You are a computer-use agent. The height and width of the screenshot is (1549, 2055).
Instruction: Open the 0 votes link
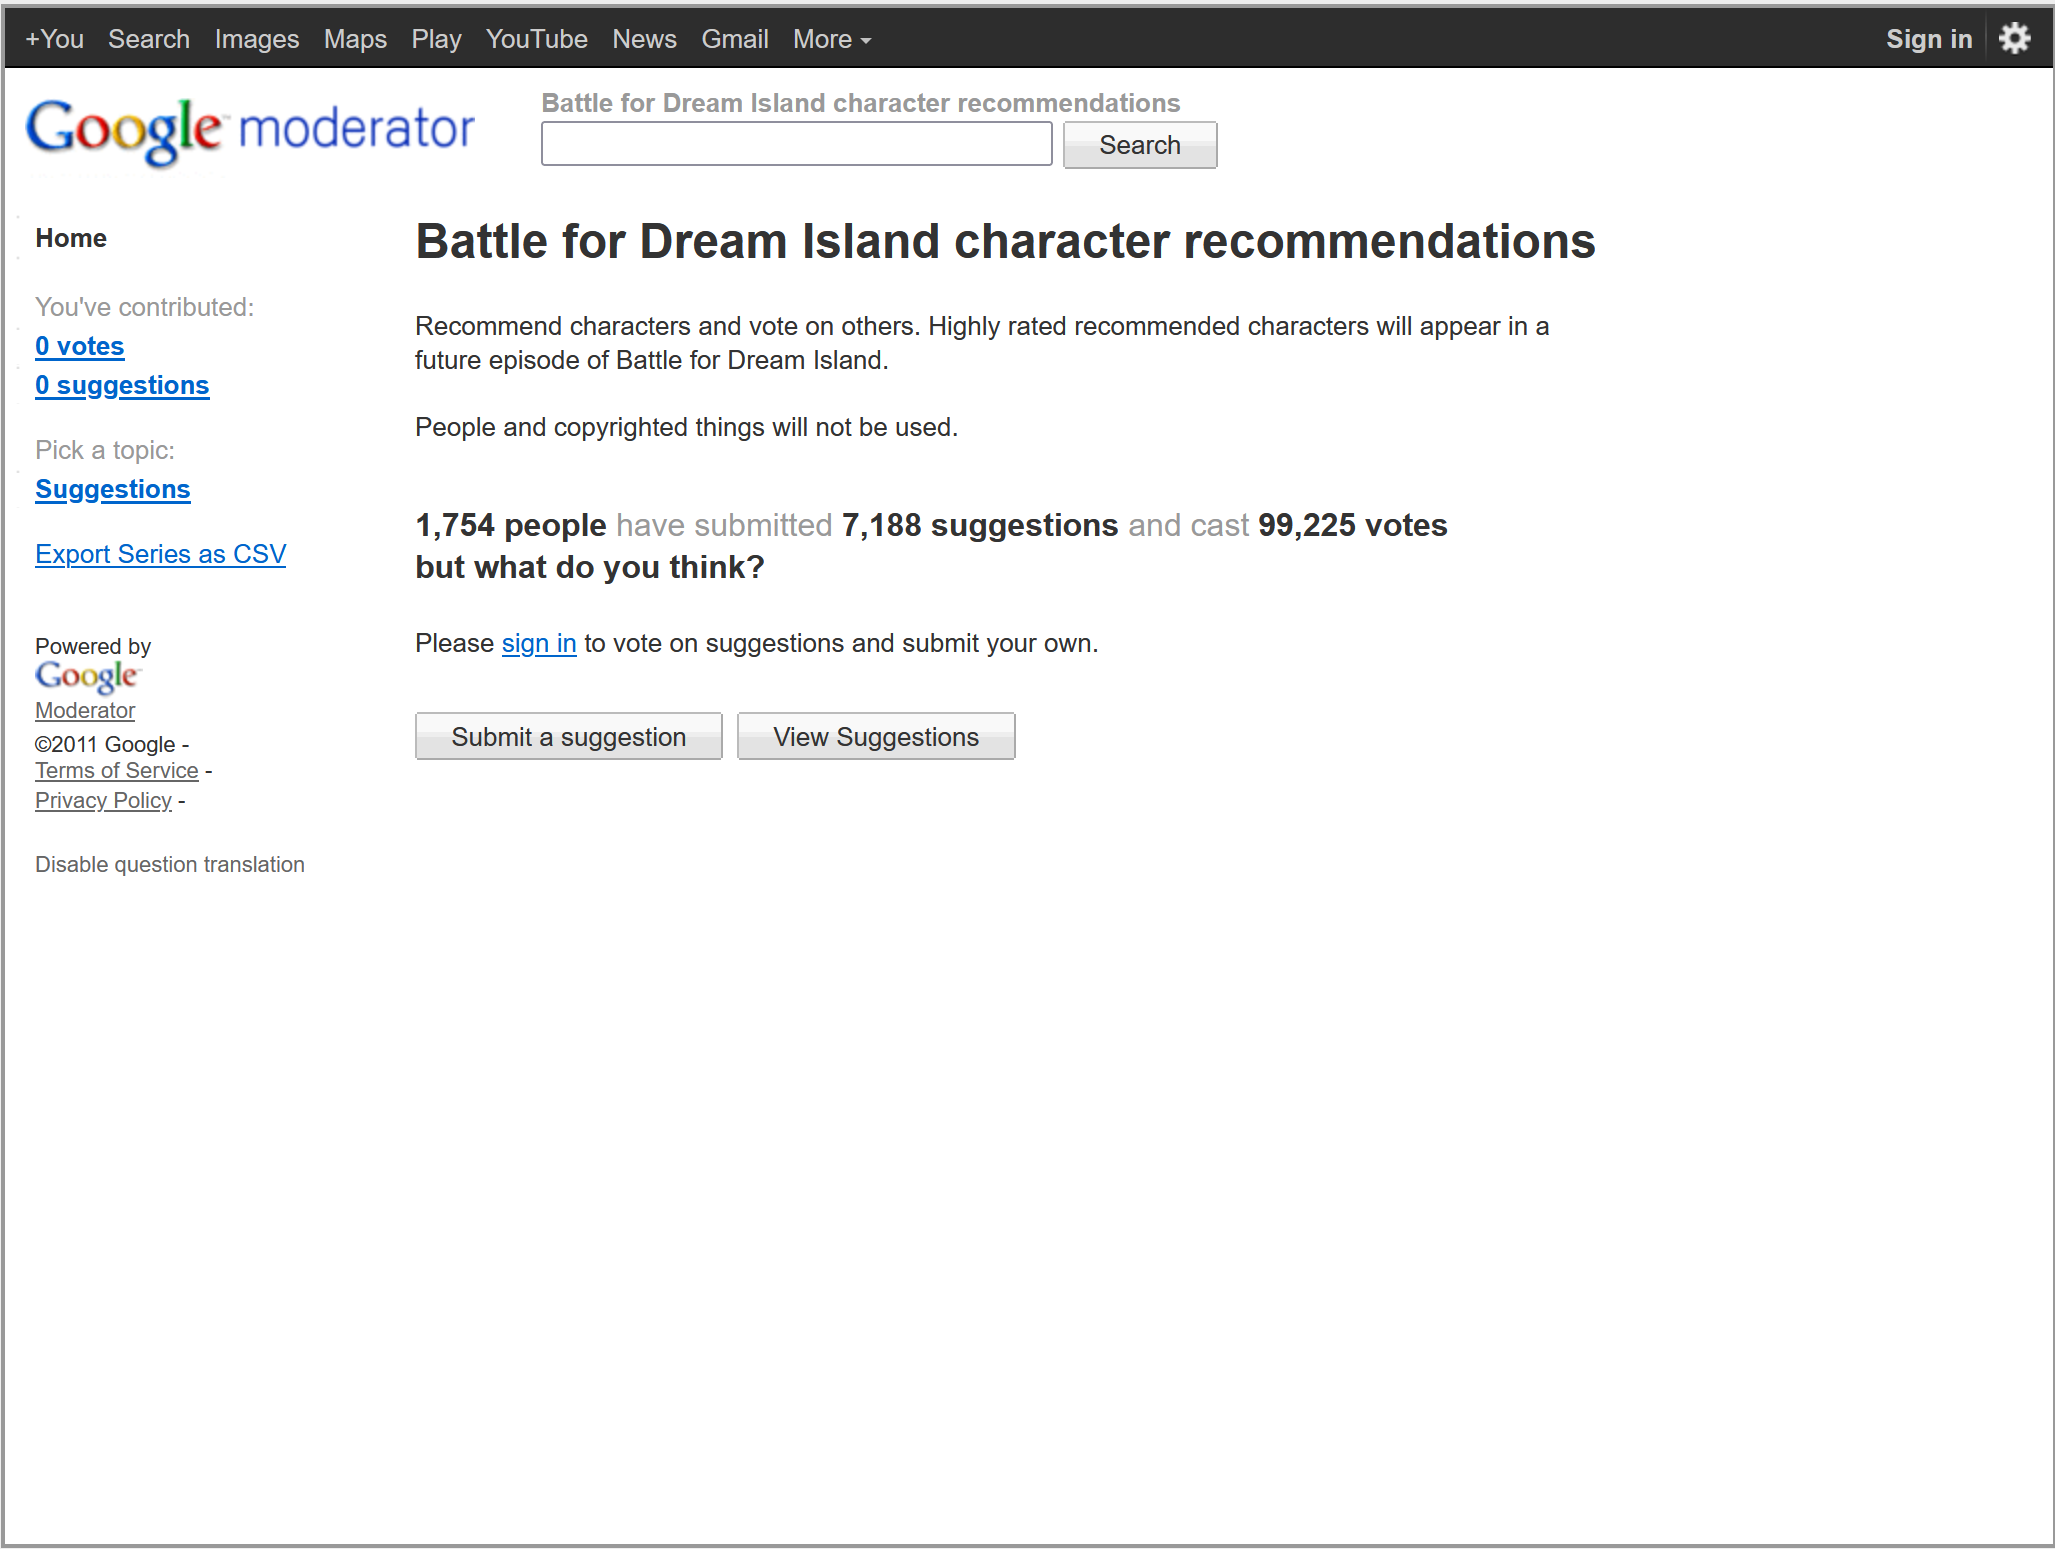click(80, 346)
